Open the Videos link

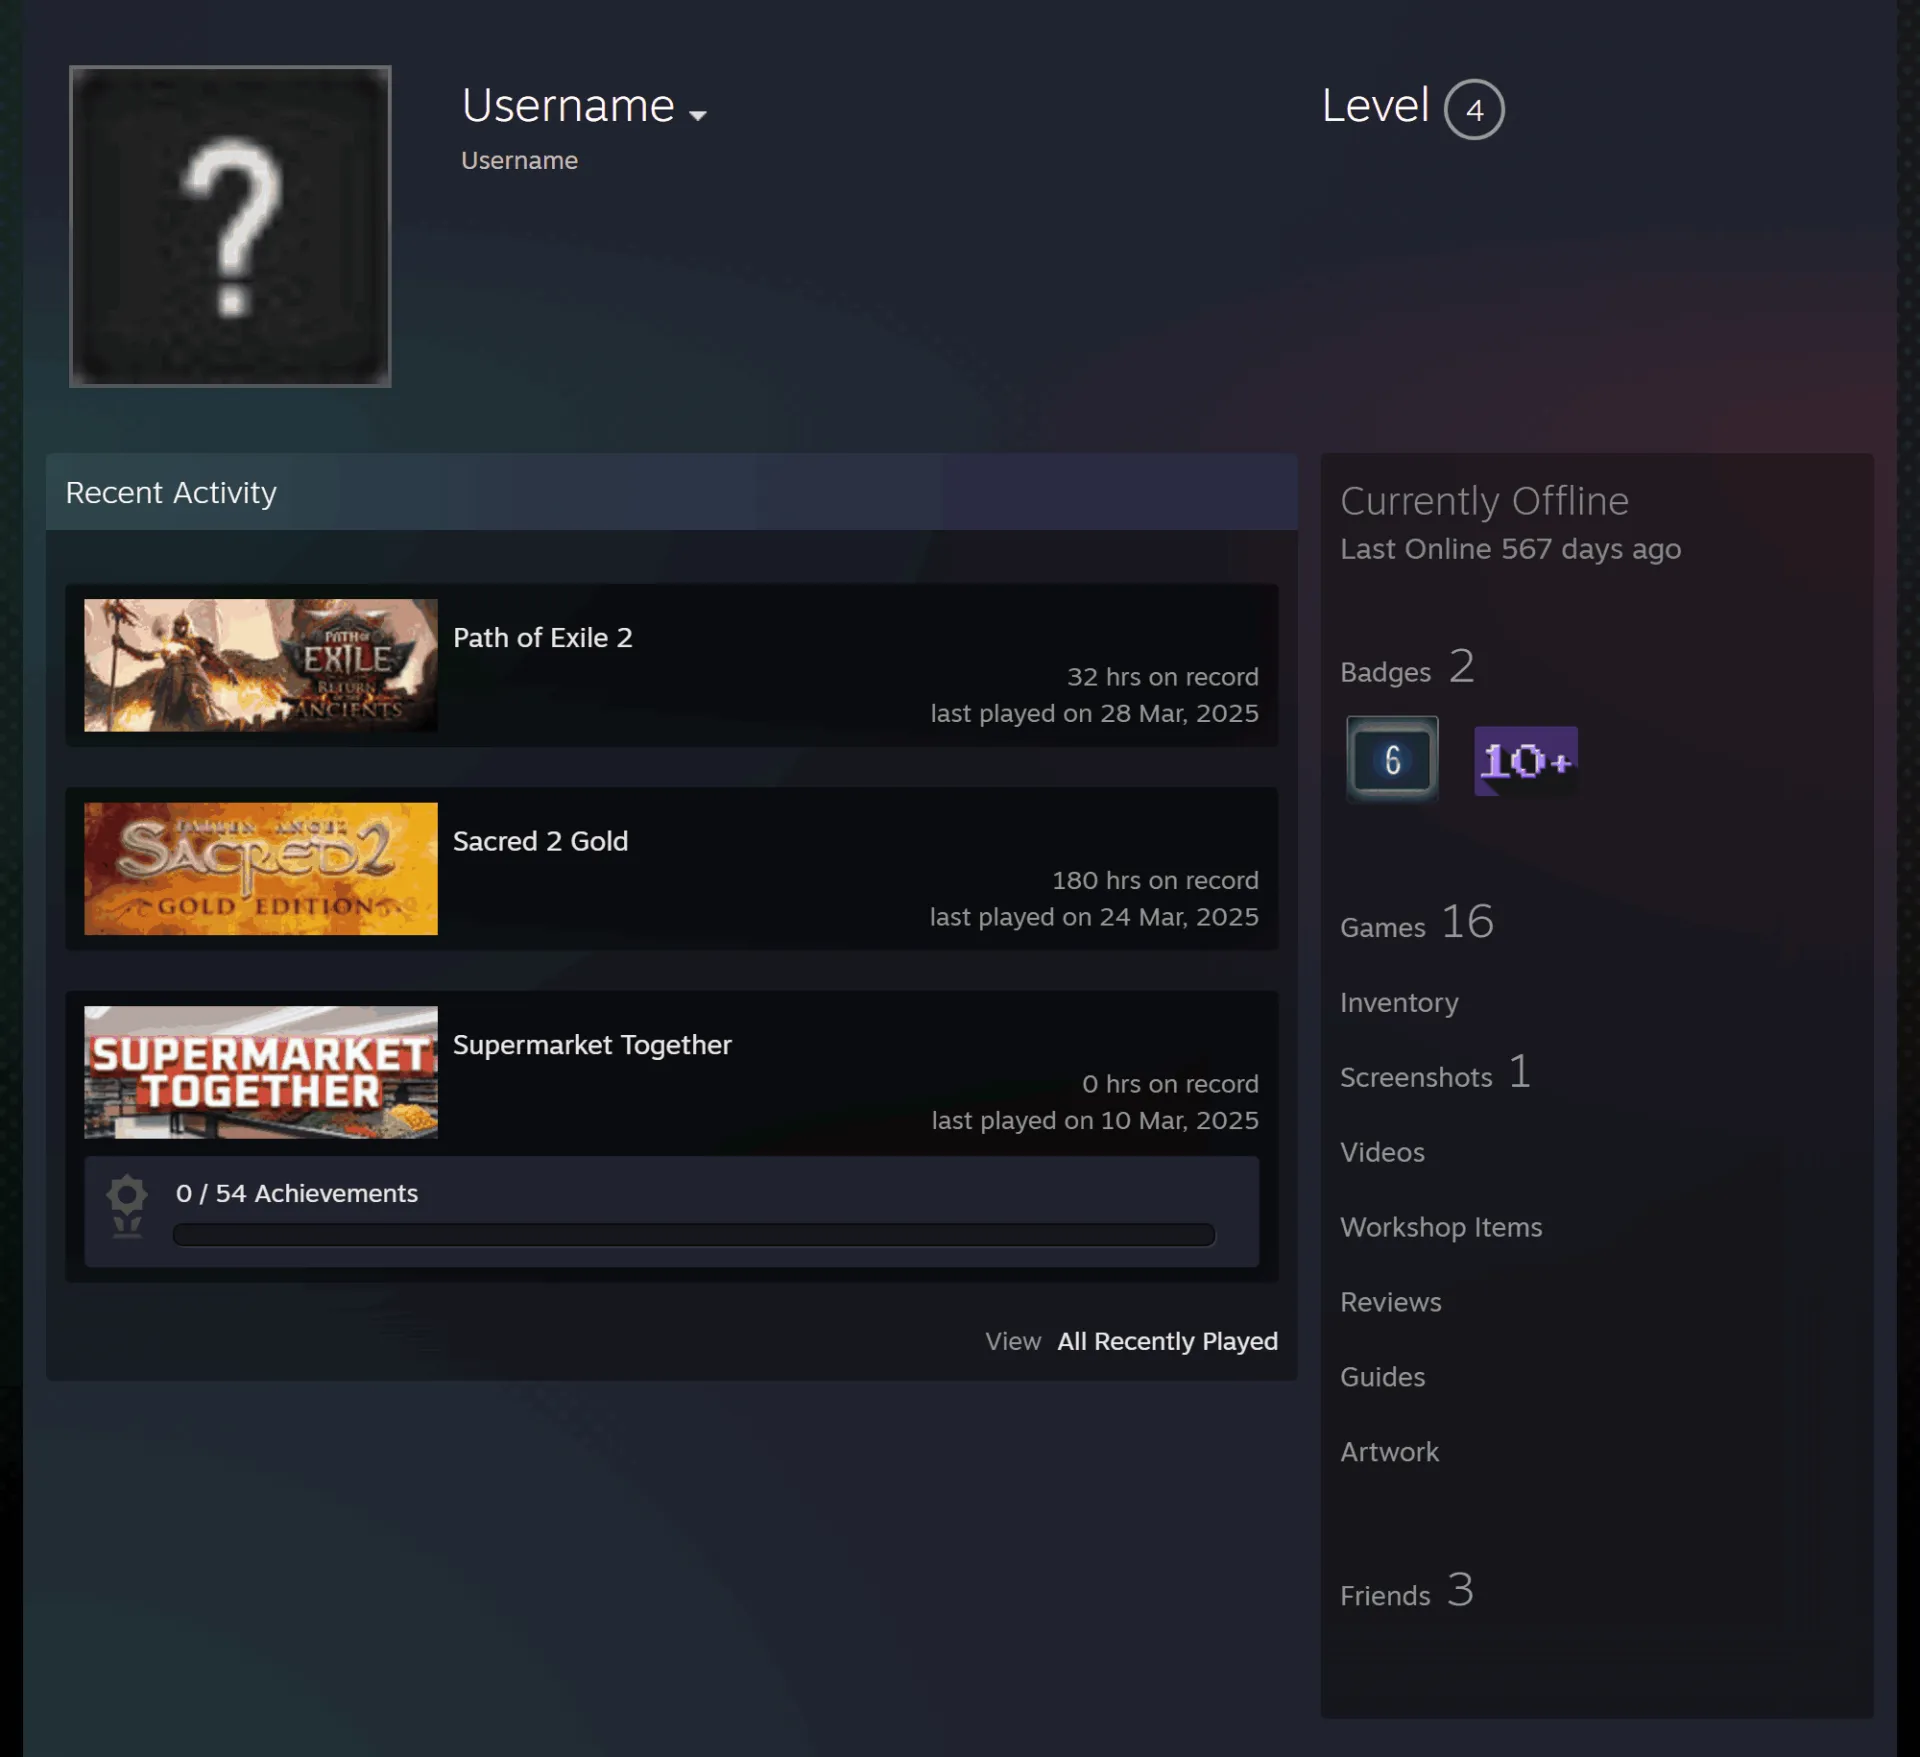coord(1382,1152)
